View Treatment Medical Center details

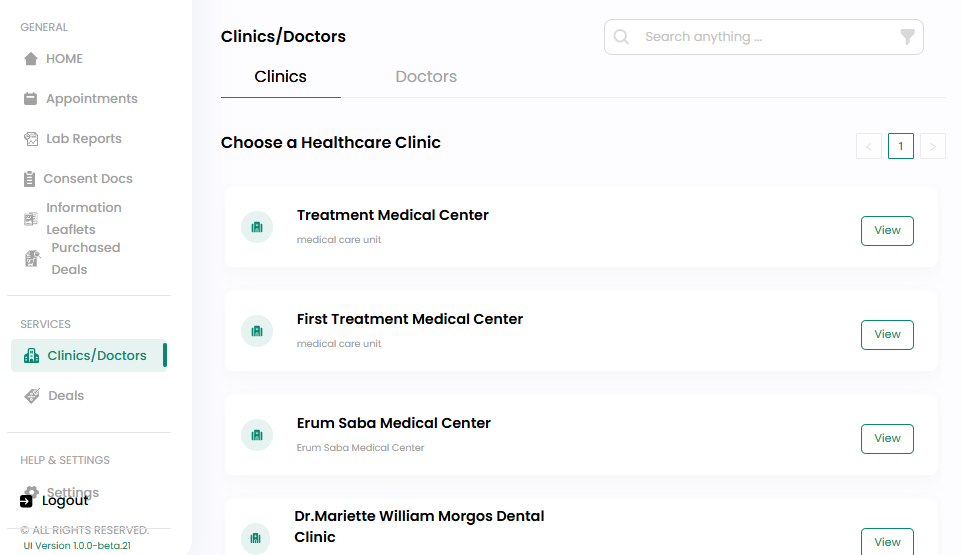[887, 231]
